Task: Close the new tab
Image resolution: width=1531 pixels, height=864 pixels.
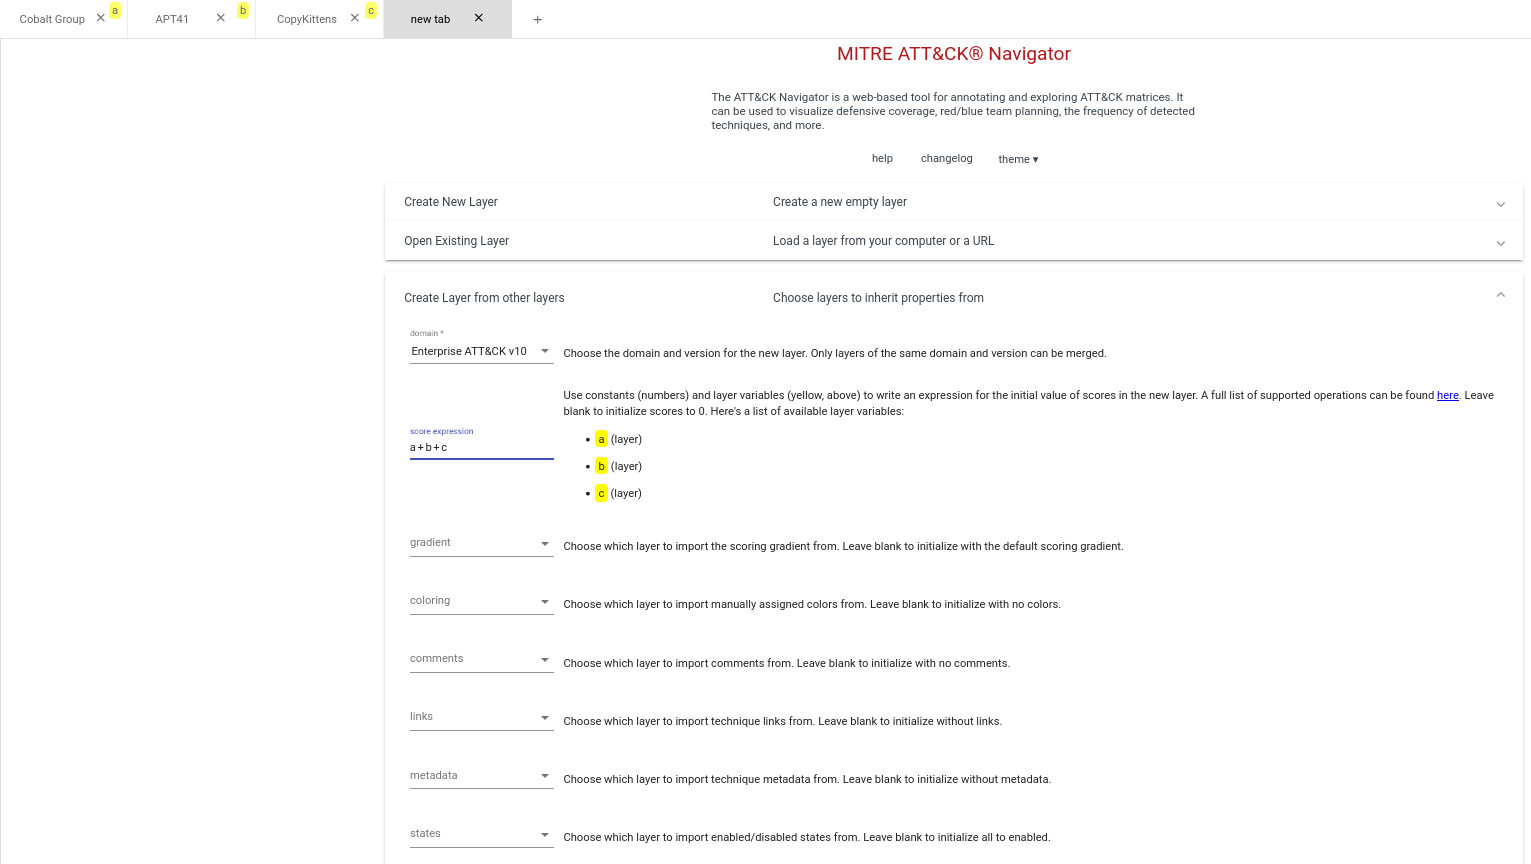Action: tap(479, 18)
